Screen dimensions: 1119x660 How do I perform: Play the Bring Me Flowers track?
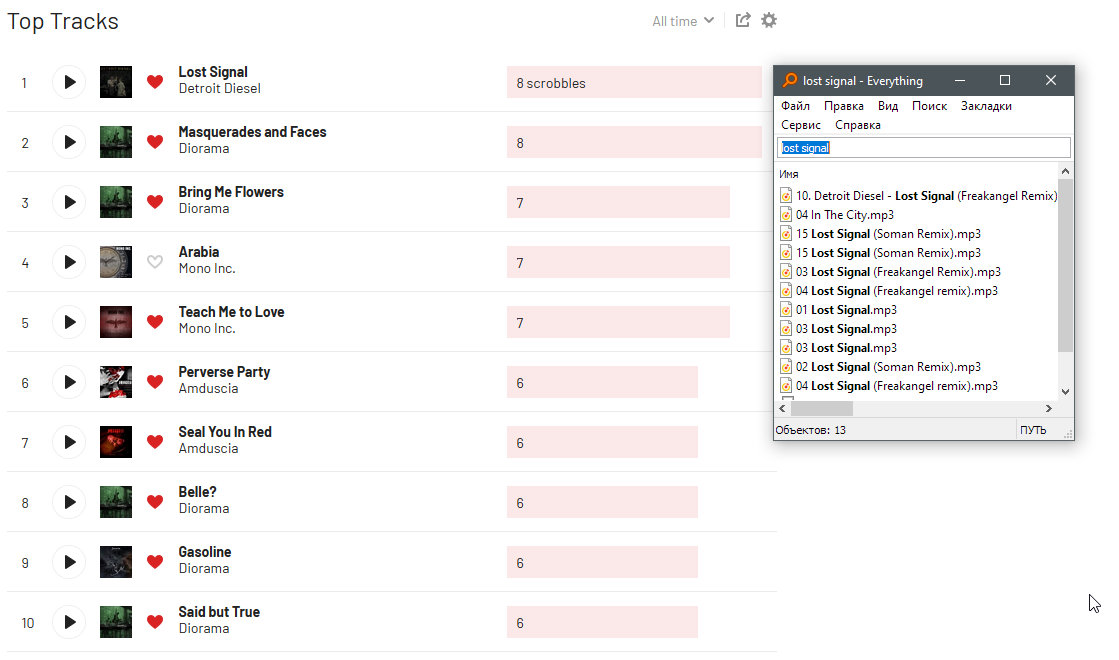[x=69, y=202]
